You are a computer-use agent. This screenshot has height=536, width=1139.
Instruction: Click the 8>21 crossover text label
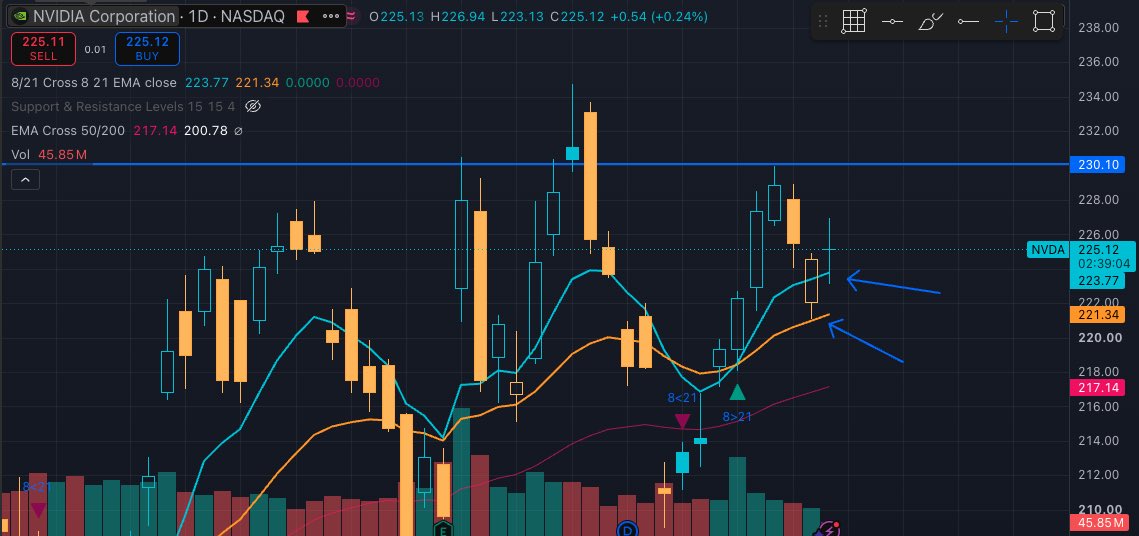pos(737,416)
